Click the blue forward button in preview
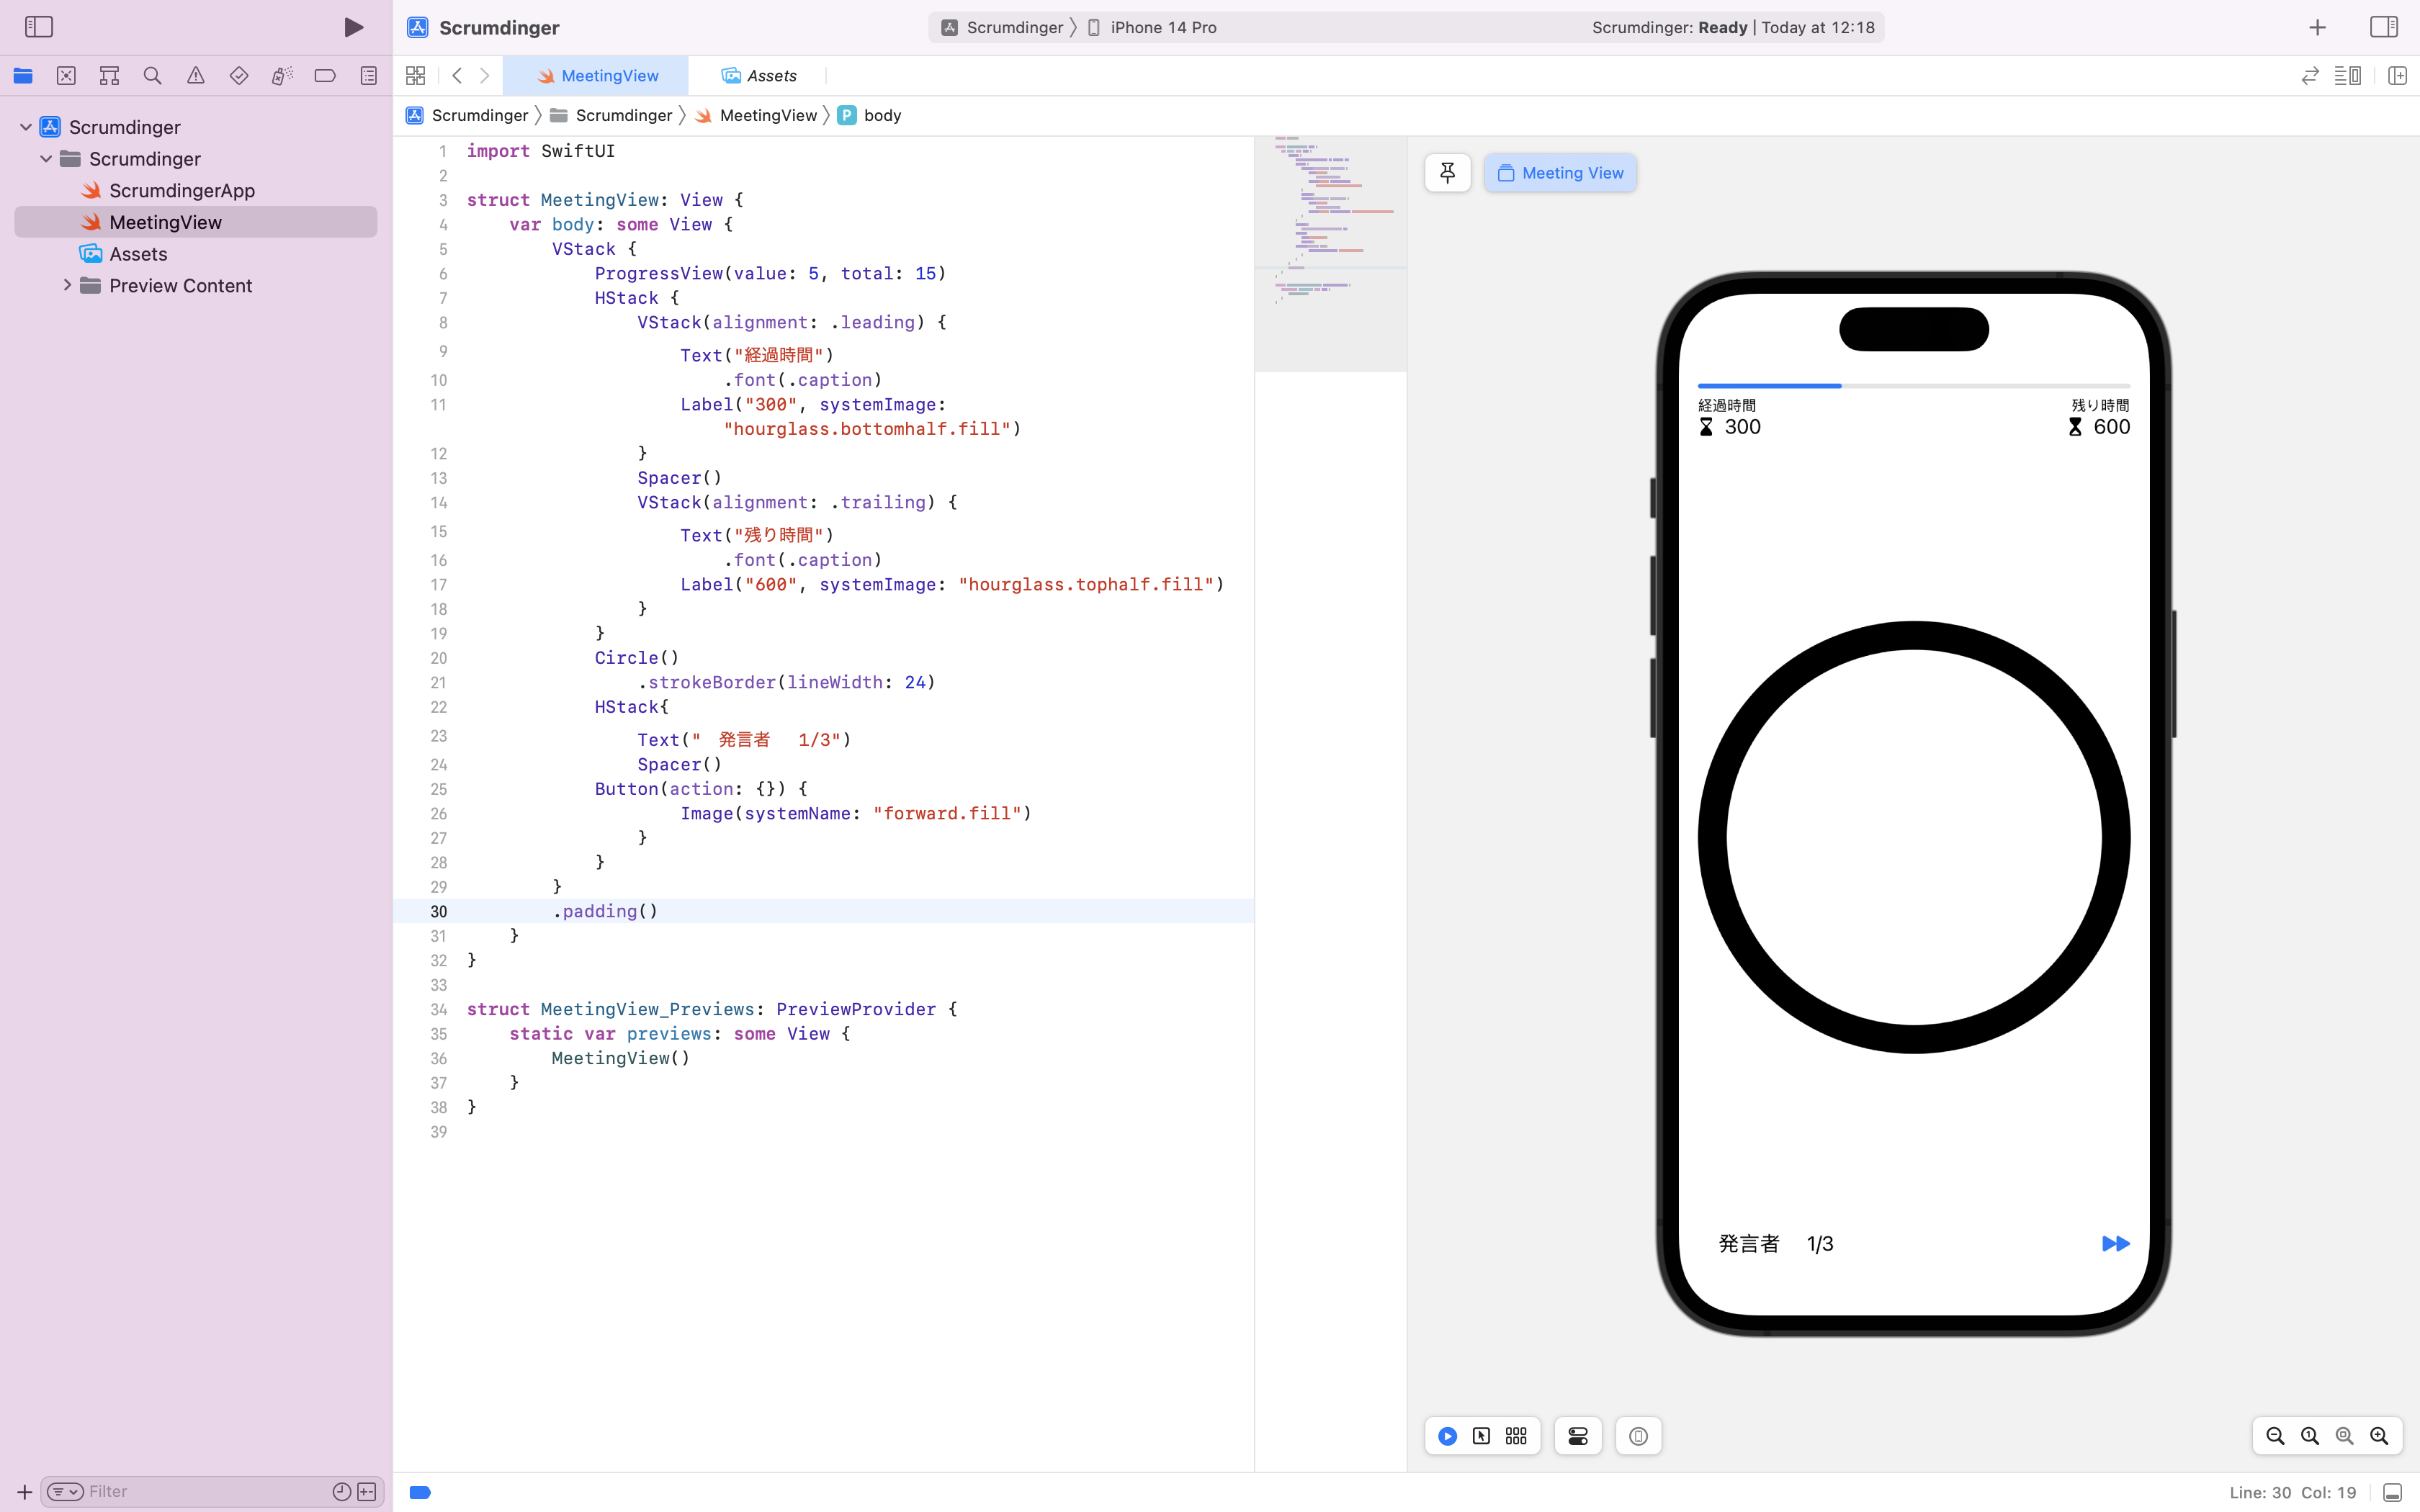The image size is (2420, 1512). tap(2115, 1244)
